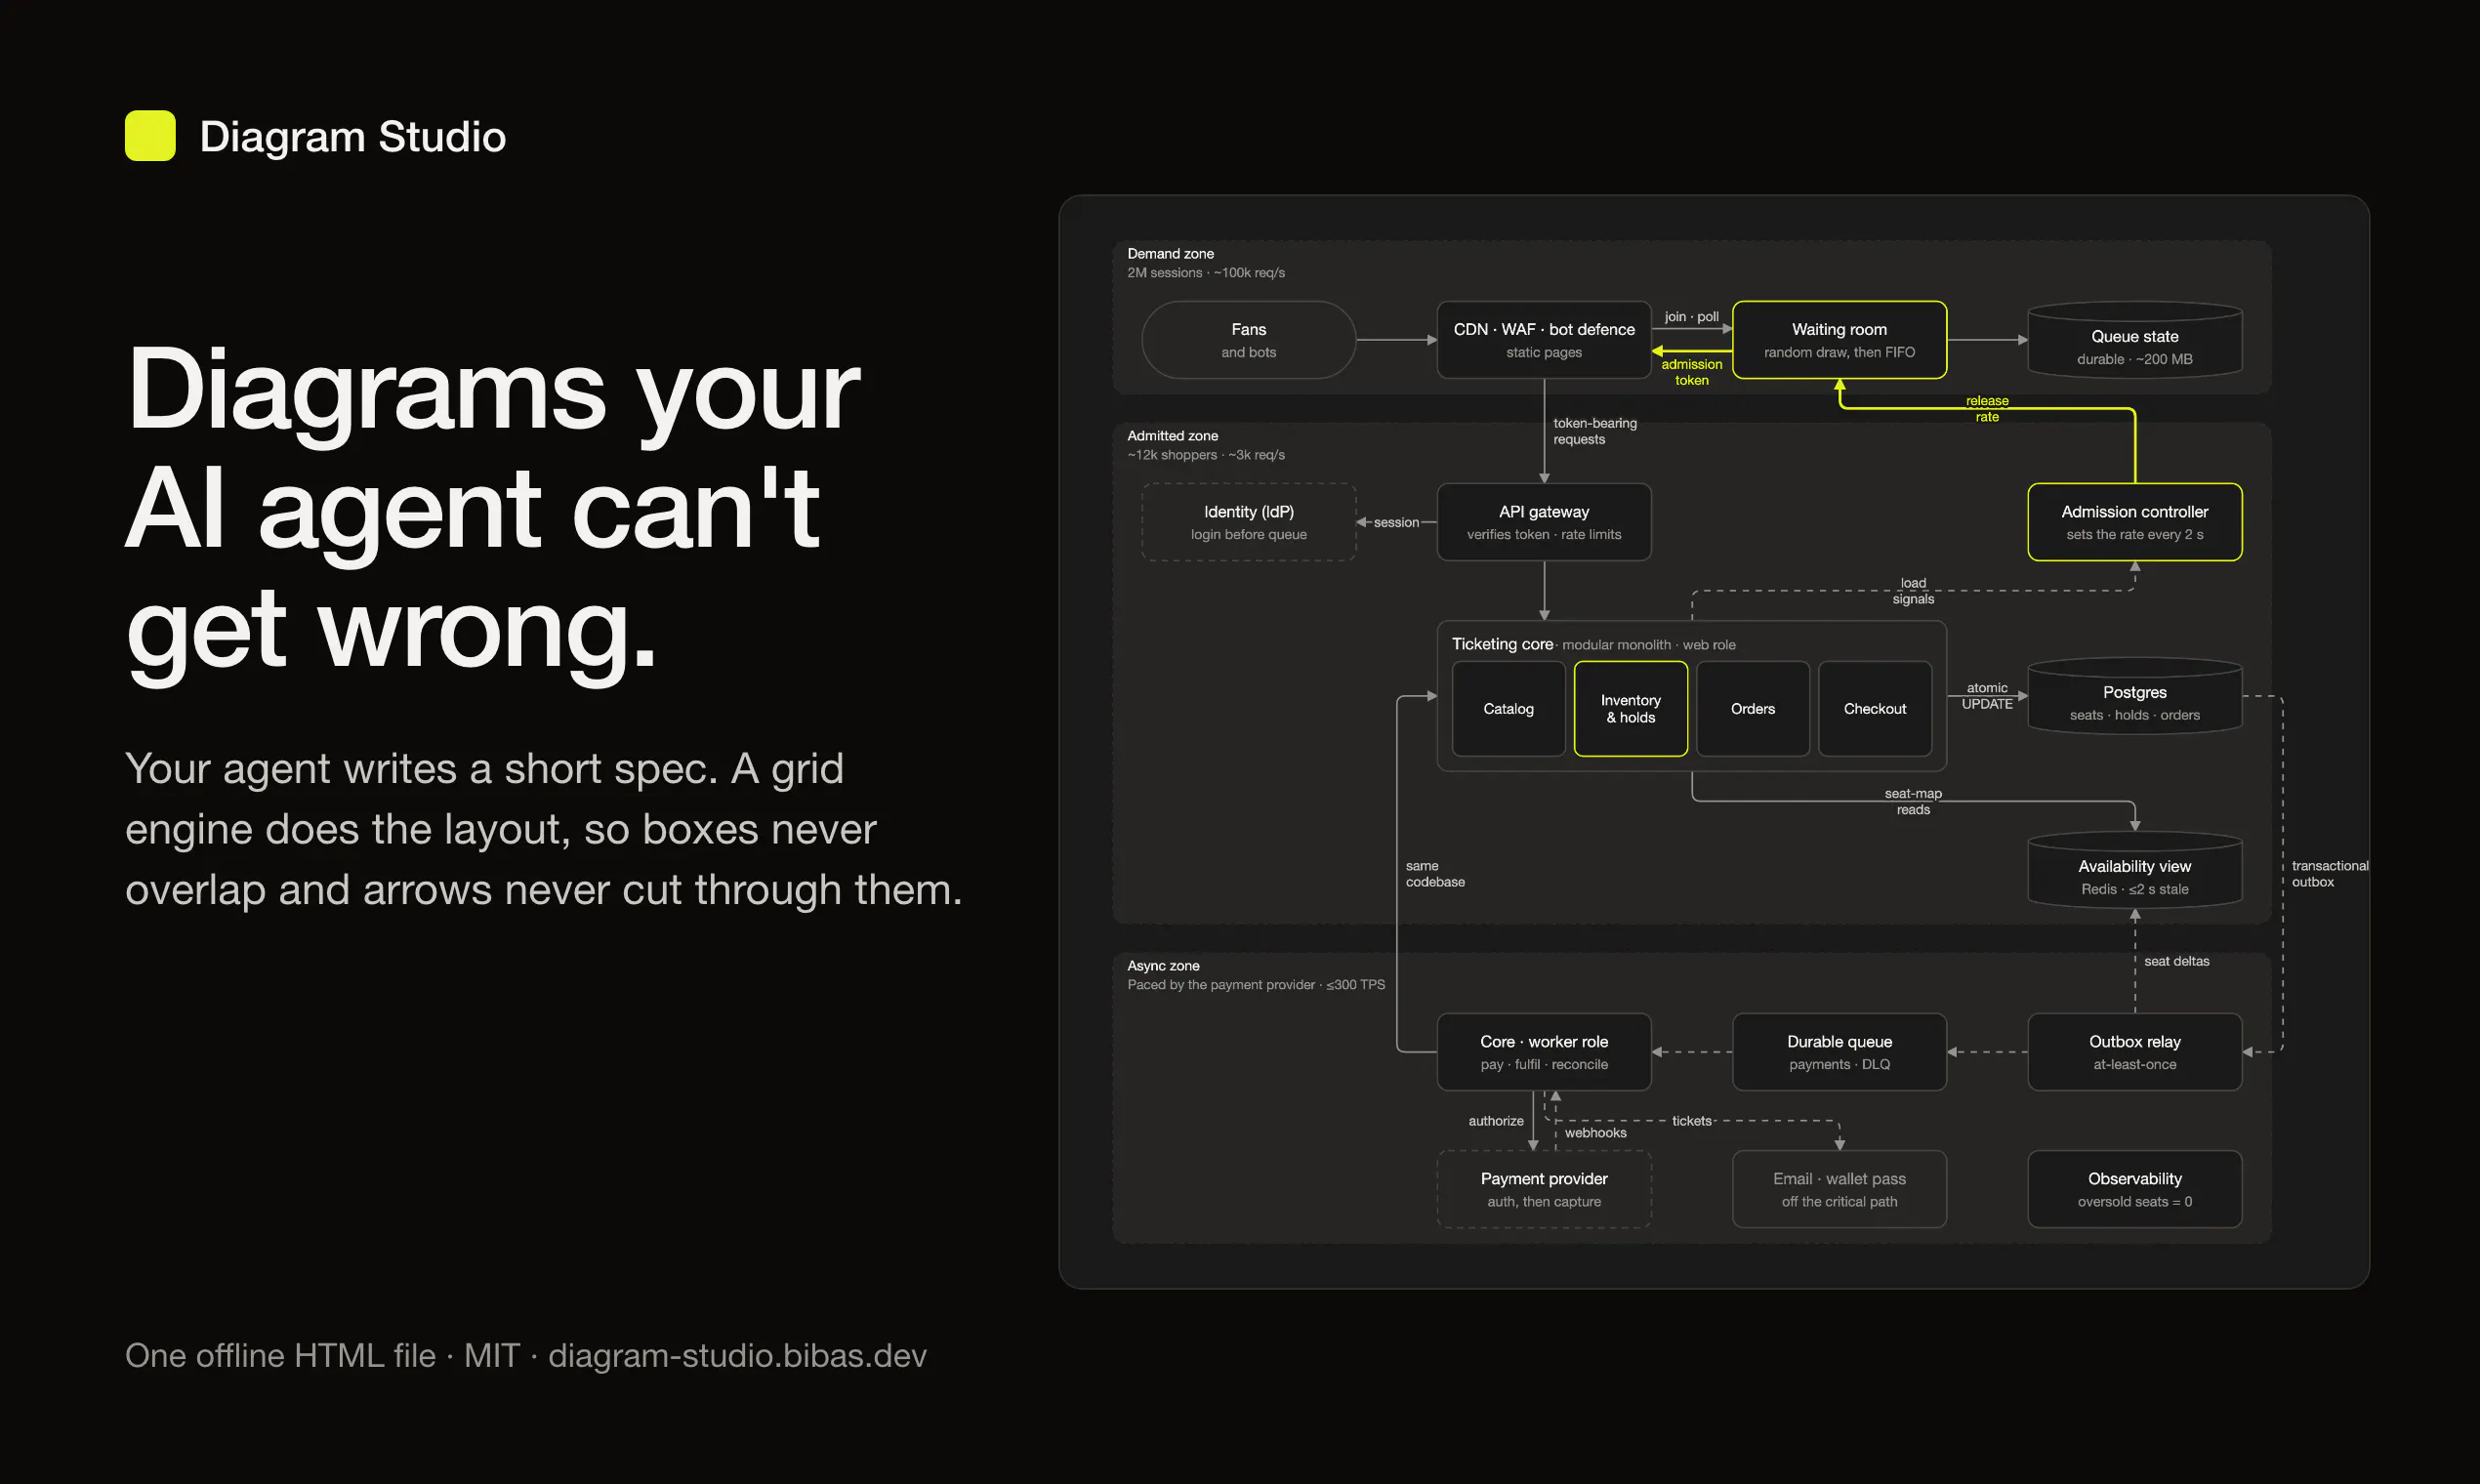Click the API gateway node
Image resolution: width=2480 pixels, height=1484 pixels.
click(x=1543, y=522)
